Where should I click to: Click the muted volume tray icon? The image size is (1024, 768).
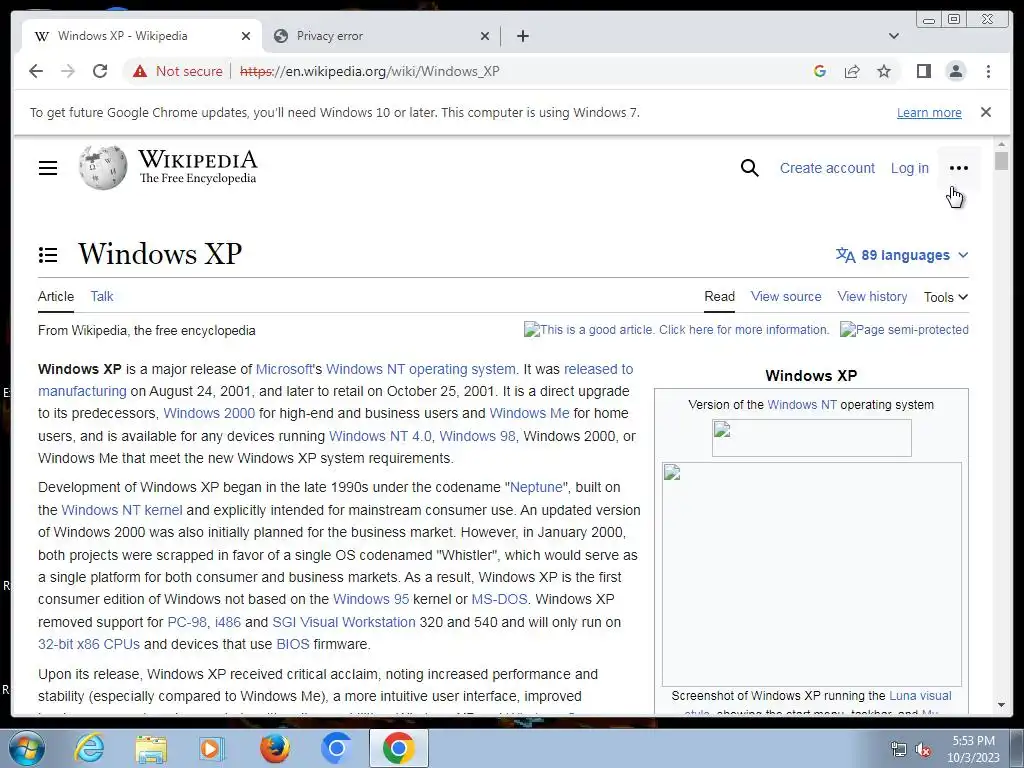coord(923,750)
